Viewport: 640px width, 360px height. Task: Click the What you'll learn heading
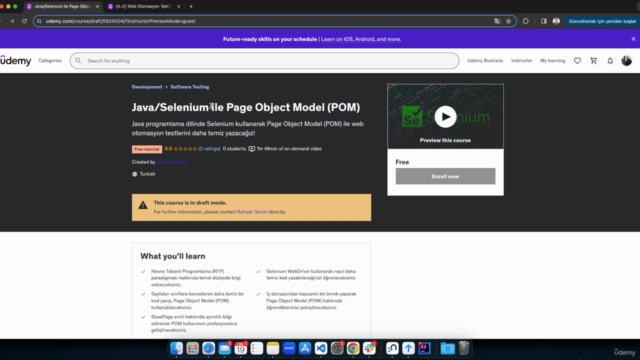(173, 256)
